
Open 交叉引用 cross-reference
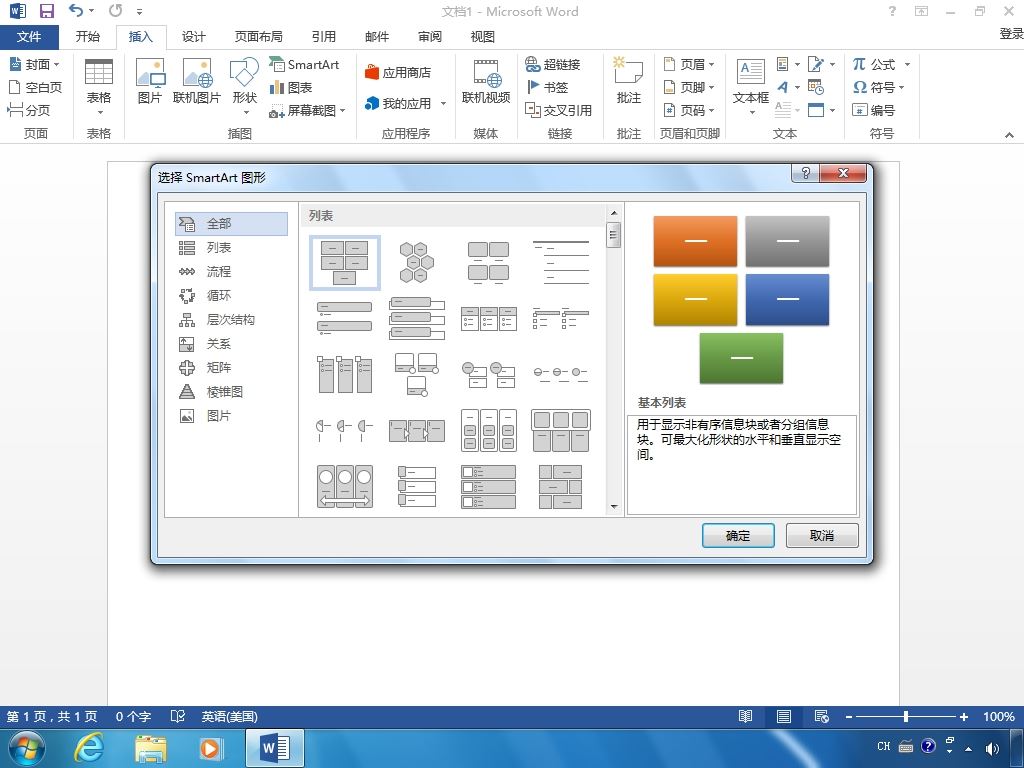pos(558,110)
